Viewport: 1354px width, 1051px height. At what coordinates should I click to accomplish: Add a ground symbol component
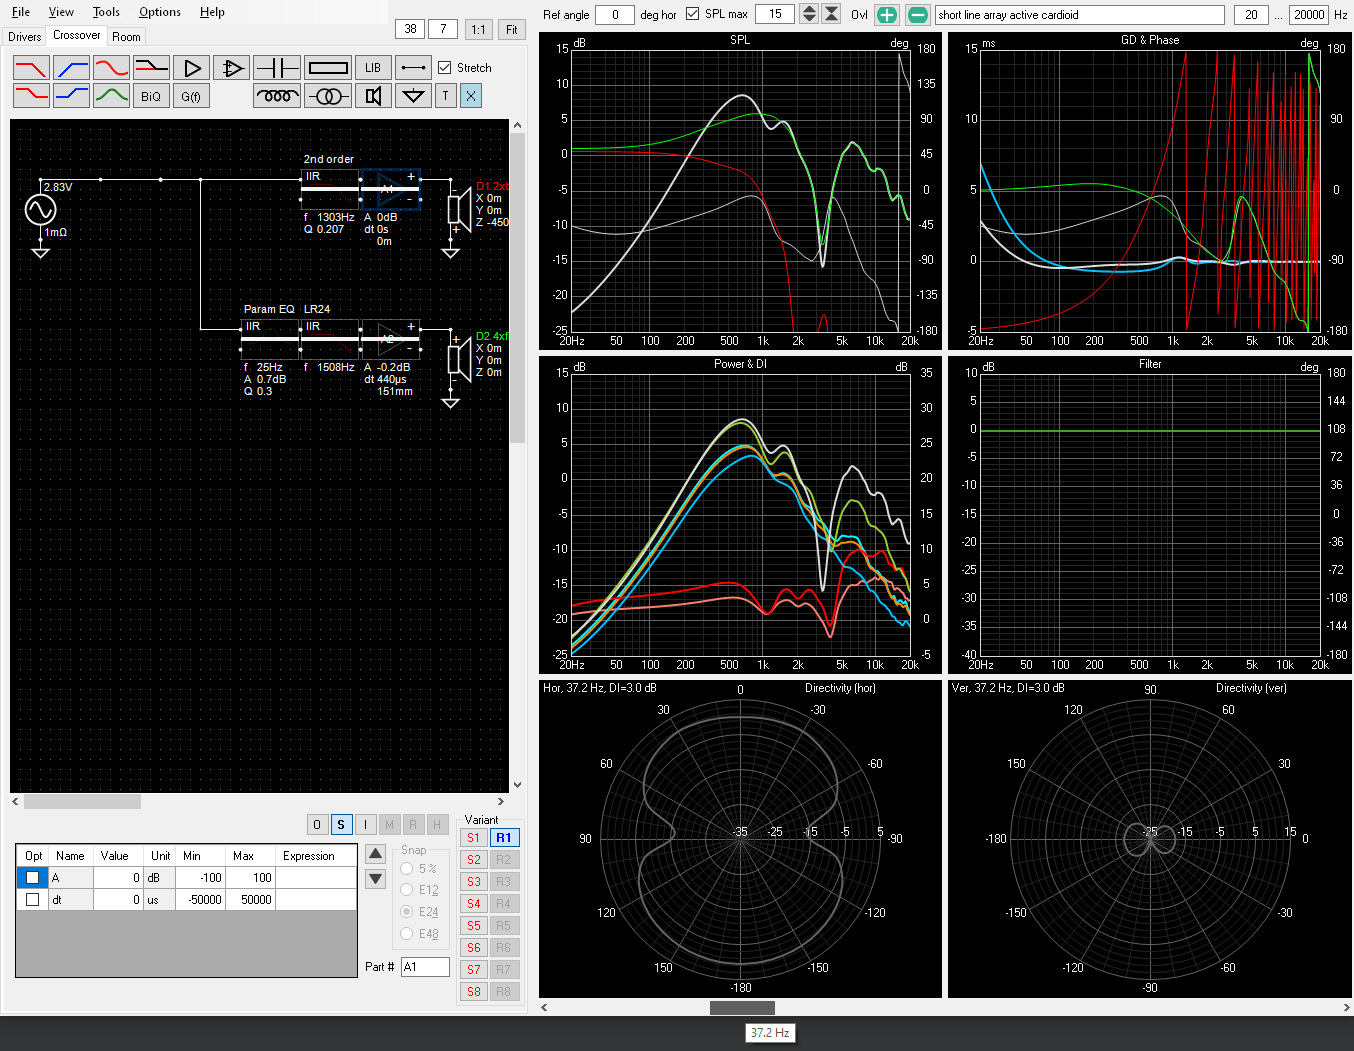pos(413,96)
